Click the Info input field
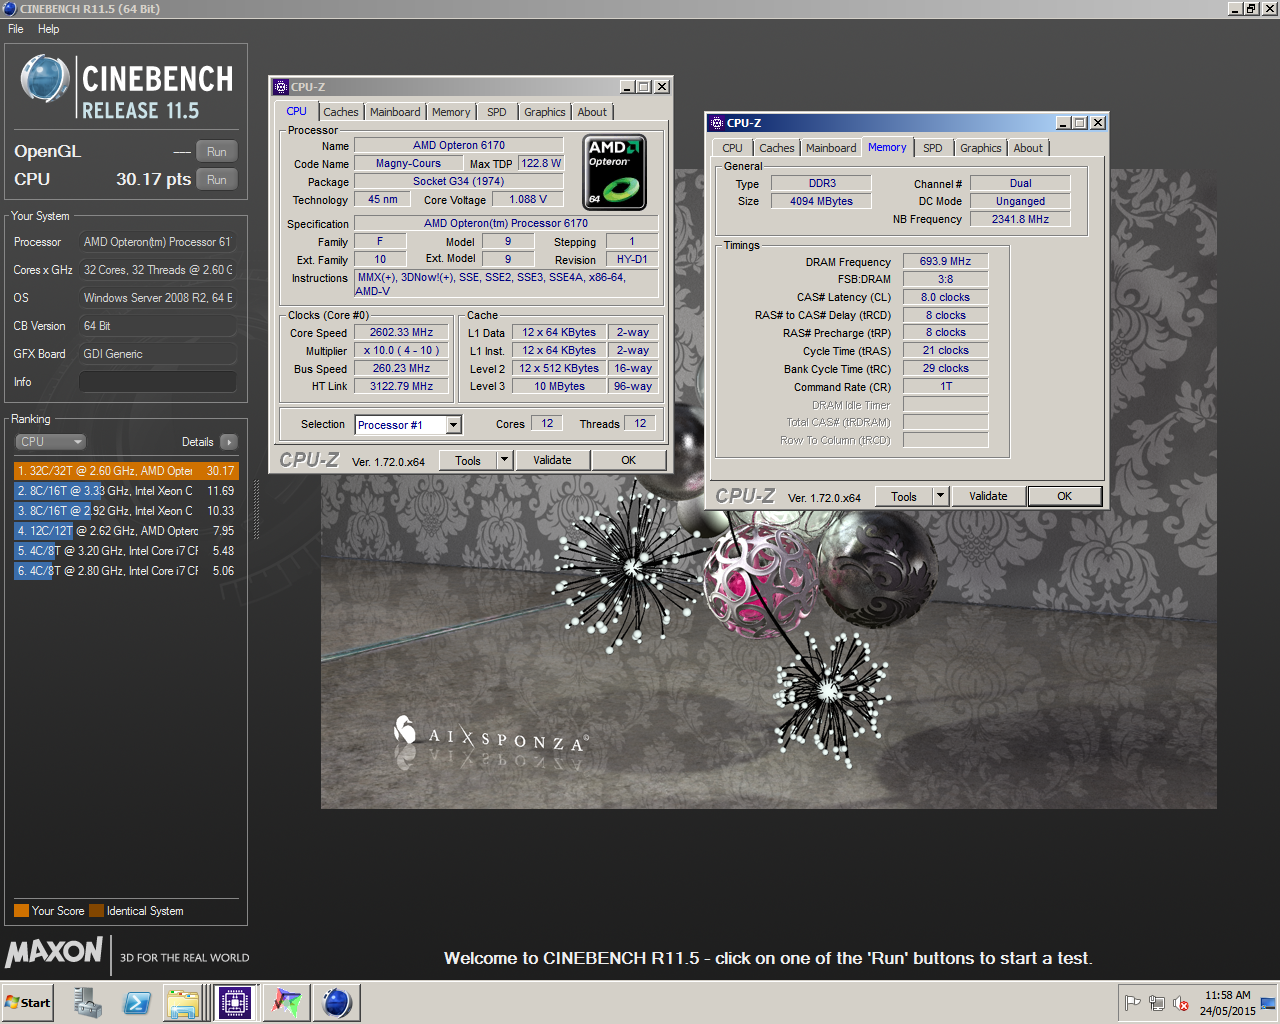The width and height of the screenshot is (1280, 1024). [157, 382]
